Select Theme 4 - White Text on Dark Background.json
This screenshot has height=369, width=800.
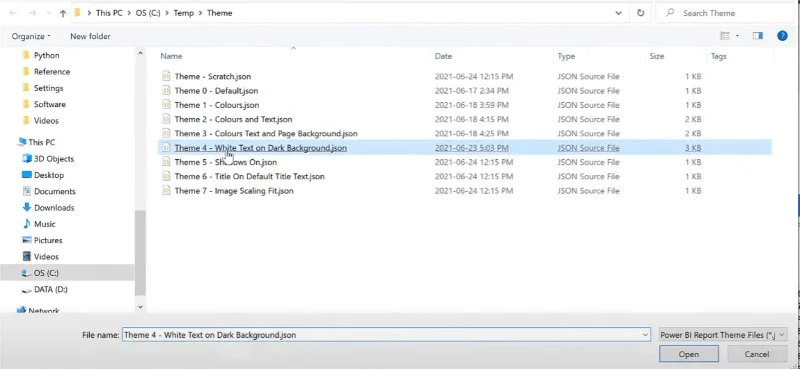coord(261,148)
